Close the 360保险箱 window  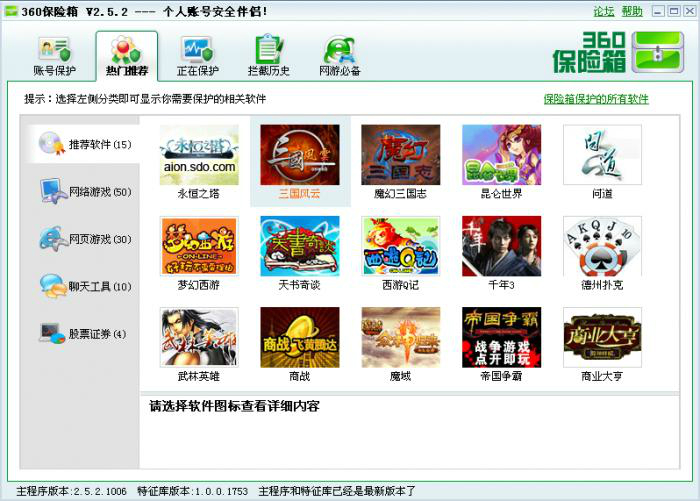coord(690,11)
